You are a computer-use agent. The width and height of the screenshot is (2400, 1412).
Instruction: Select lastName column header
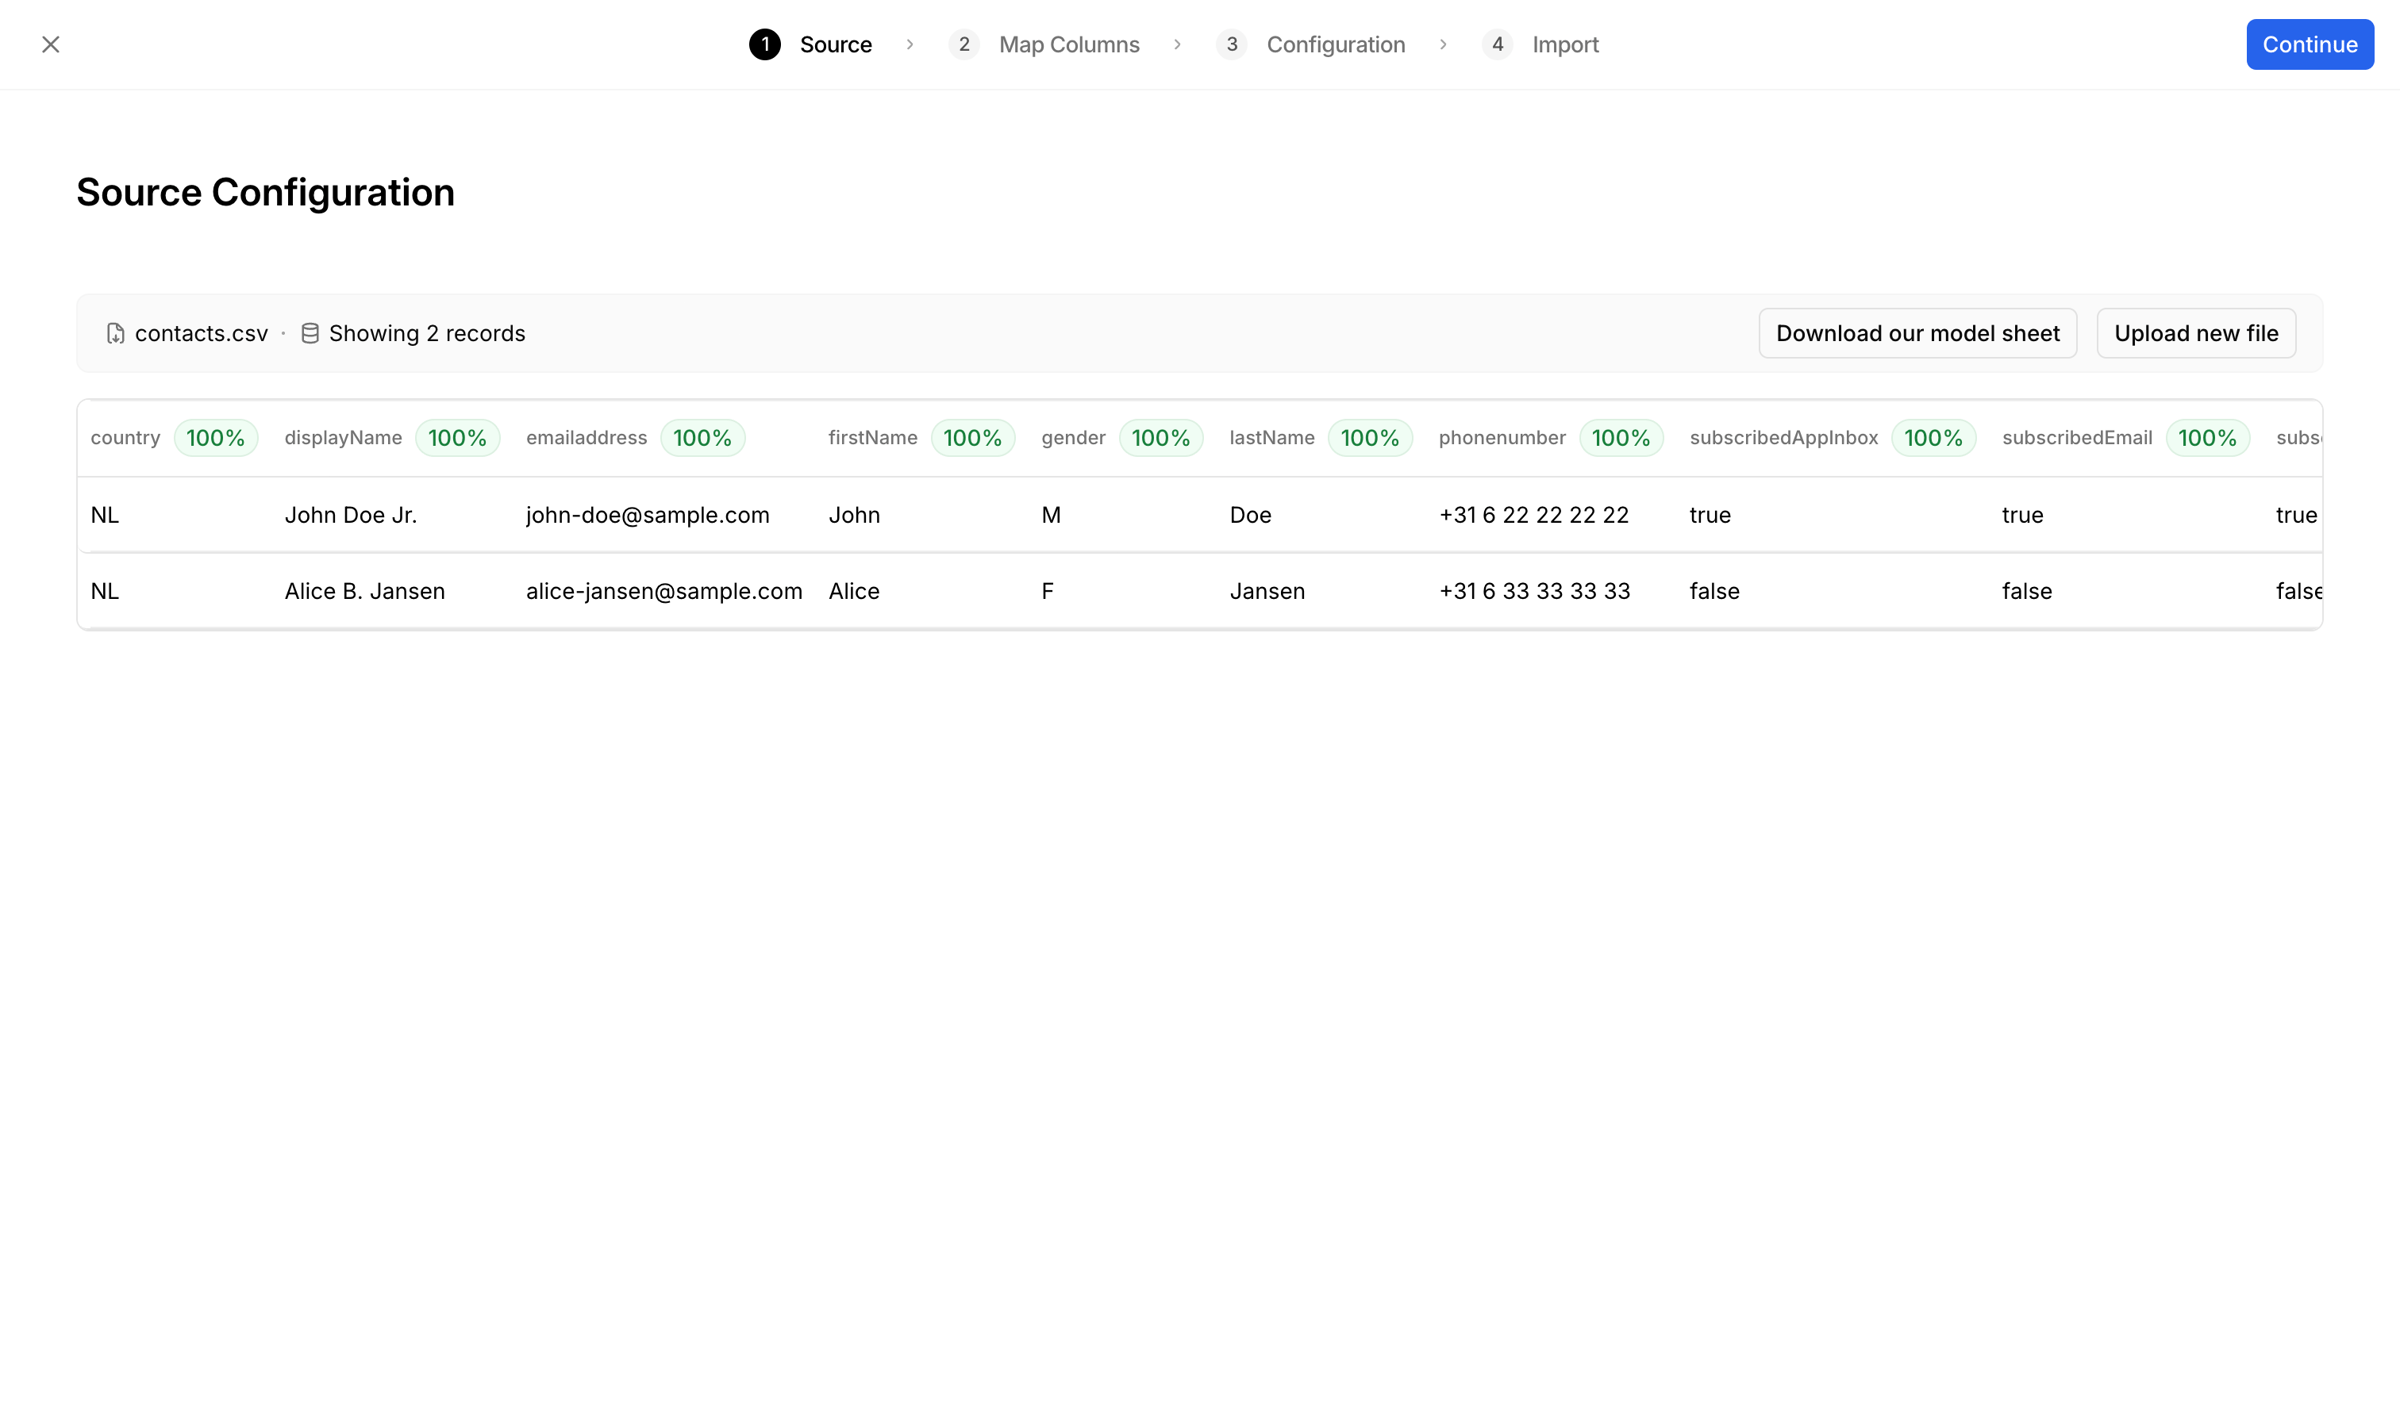(x=1272, y=438)
